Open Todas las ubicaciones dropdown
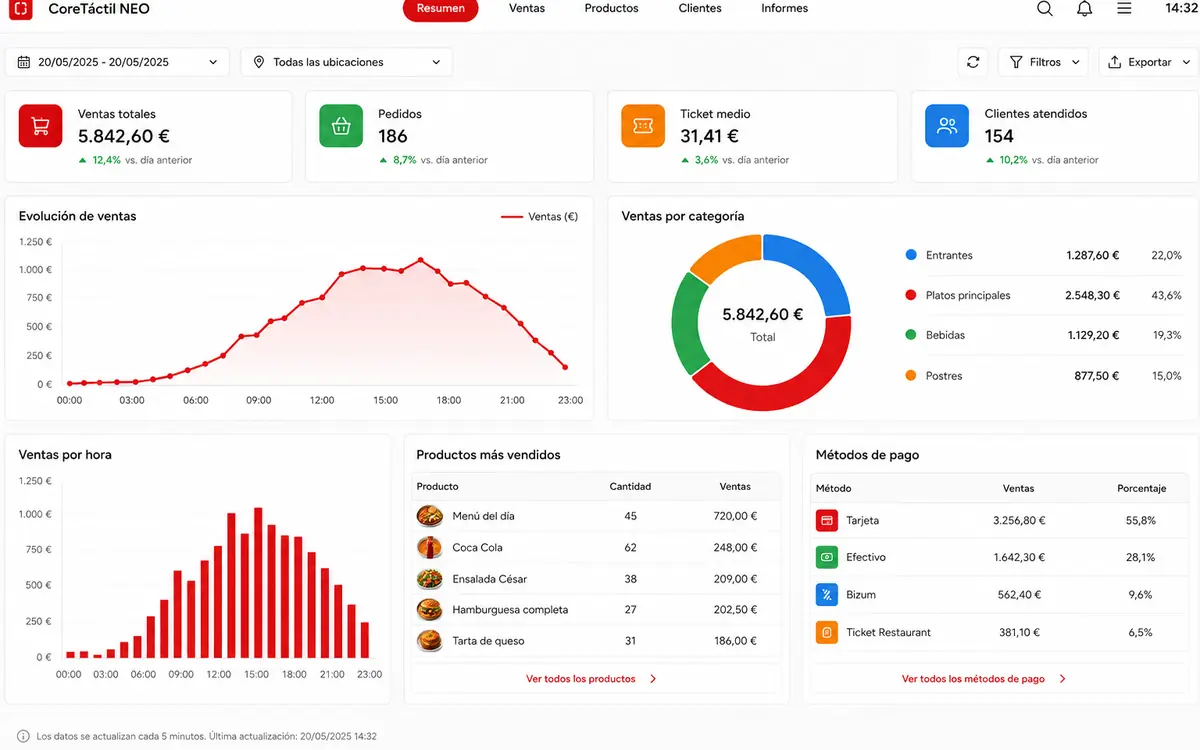The height and width of the screenshot is (750, 1200). click(x=346, y=62)
